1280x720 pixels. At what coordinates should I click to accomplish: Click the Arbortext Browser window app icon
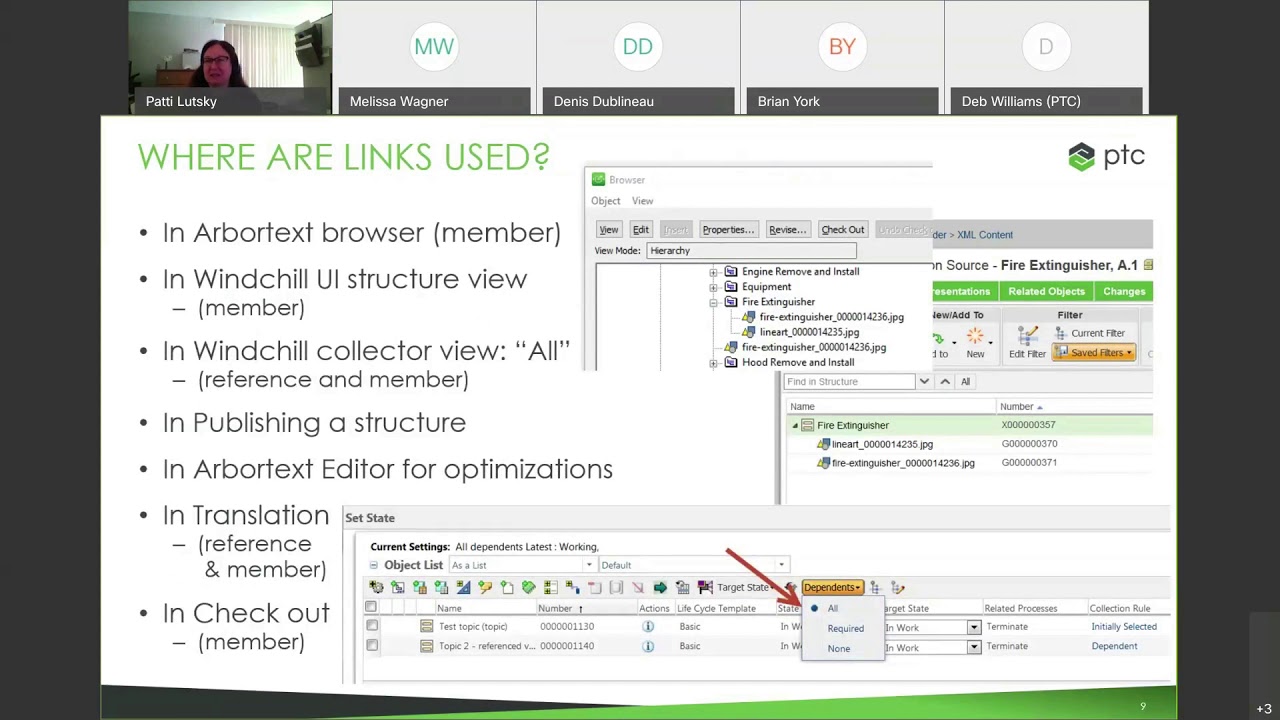(598, 180)
